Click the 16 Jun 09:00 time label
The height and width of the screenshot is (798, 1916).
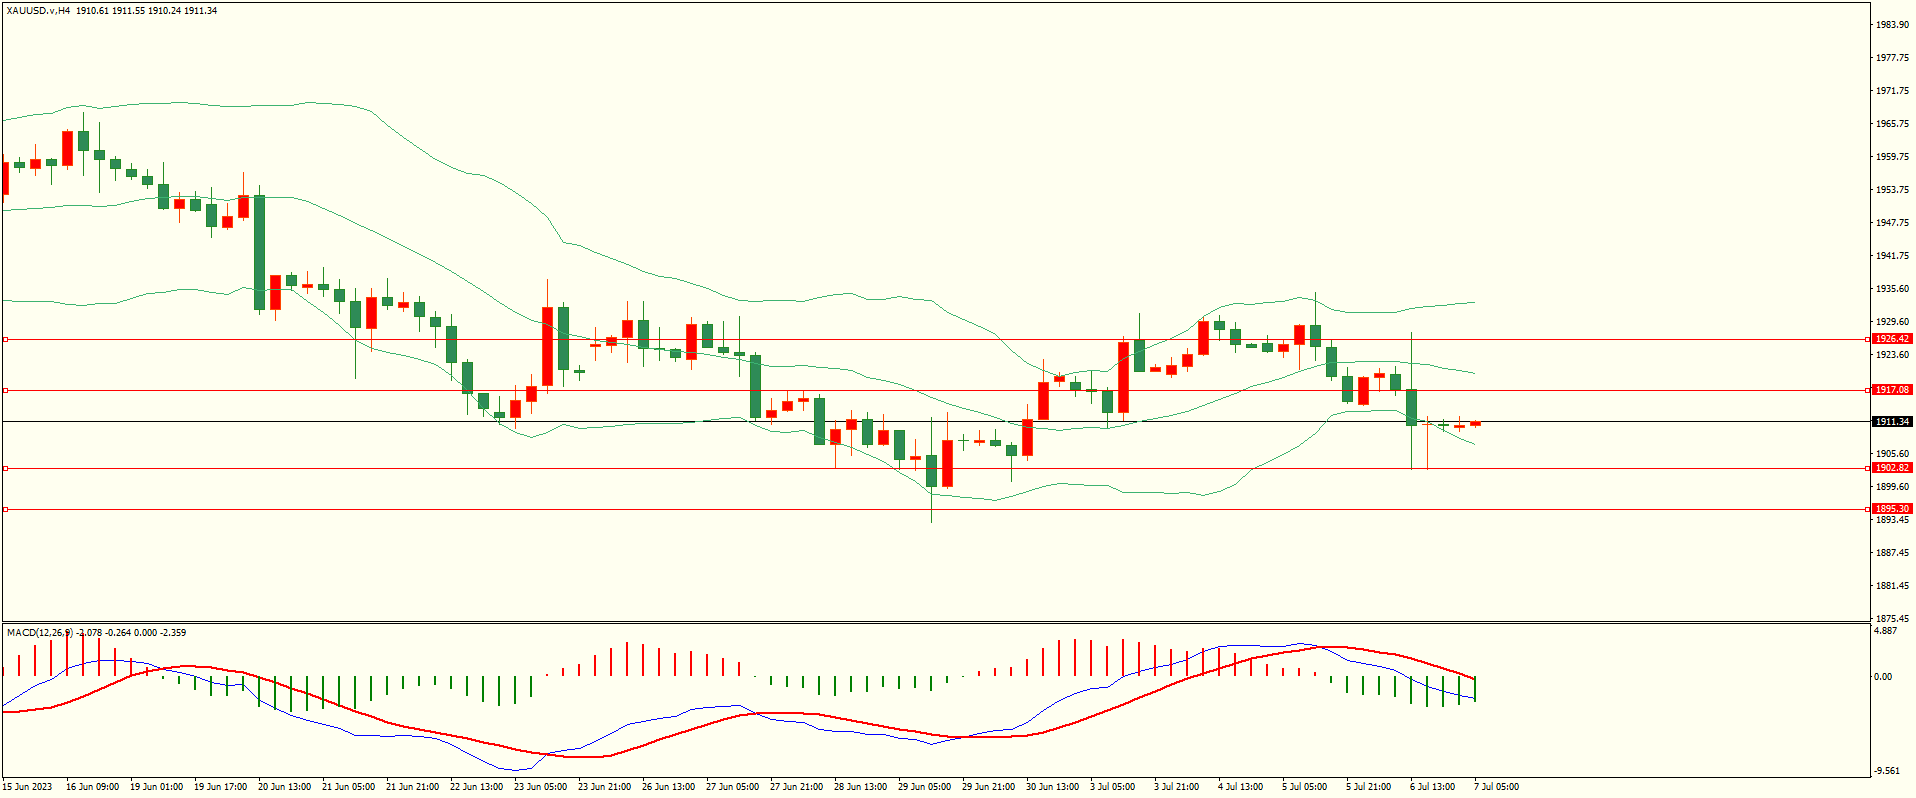pyautogui.click(x=92, y=787)
